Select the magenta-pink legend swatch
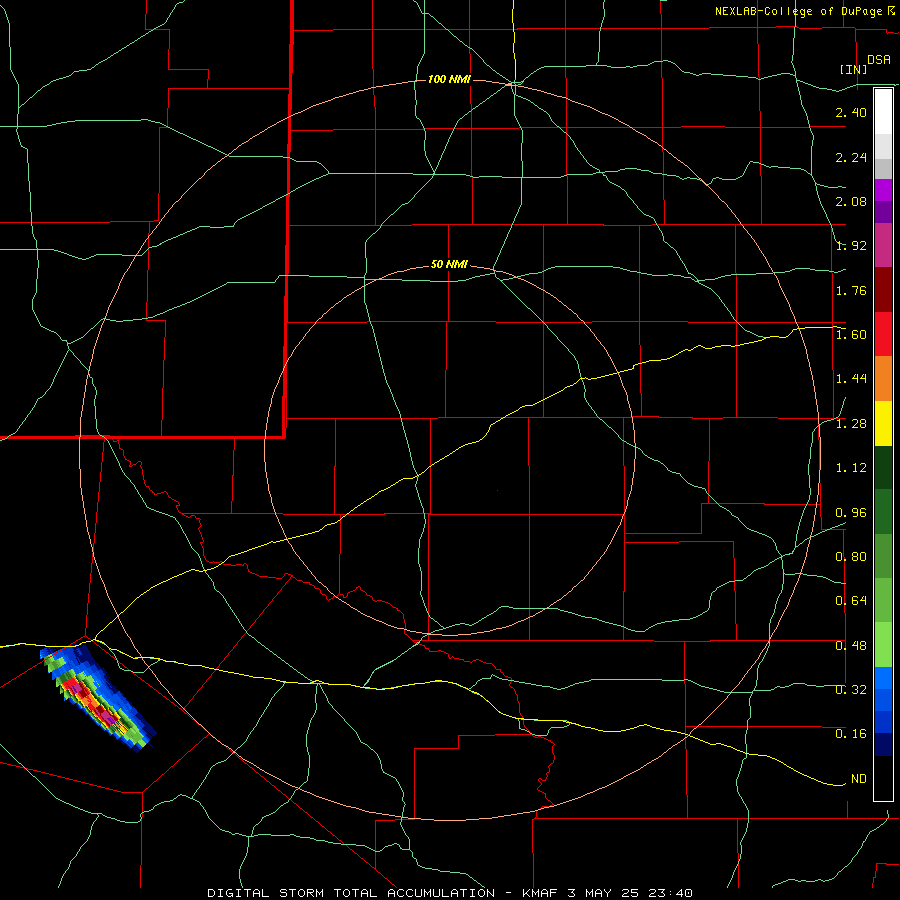The width and height of the screenshot is (900, 900). click(883, 245)
